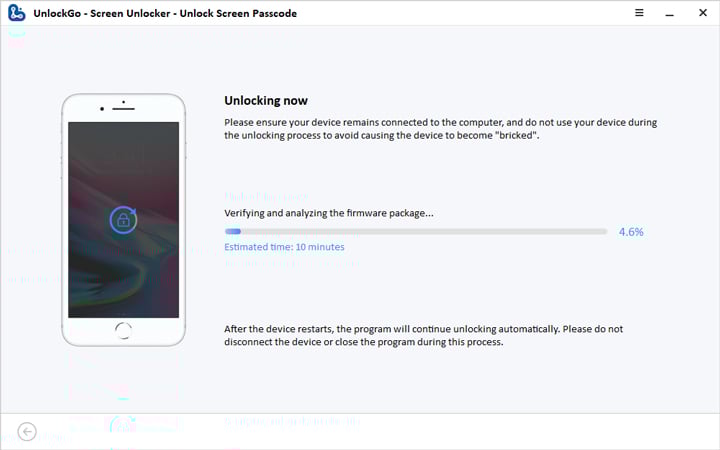This screenshot has height=450, width=720.
Task: Click the unlocking progress bar
Action: pyautogui.click(x=415, y=231)
